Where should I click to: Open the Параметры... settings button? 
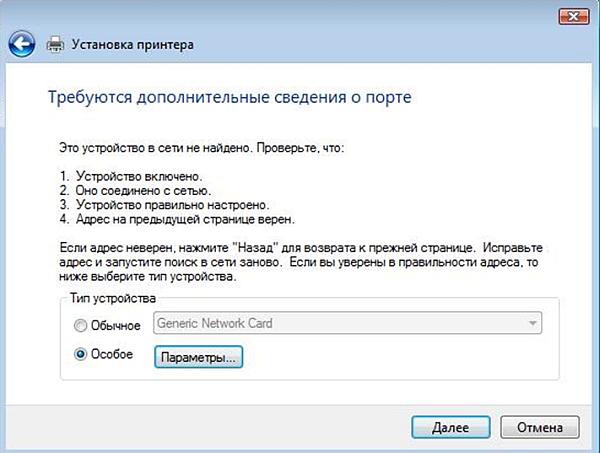199,356
